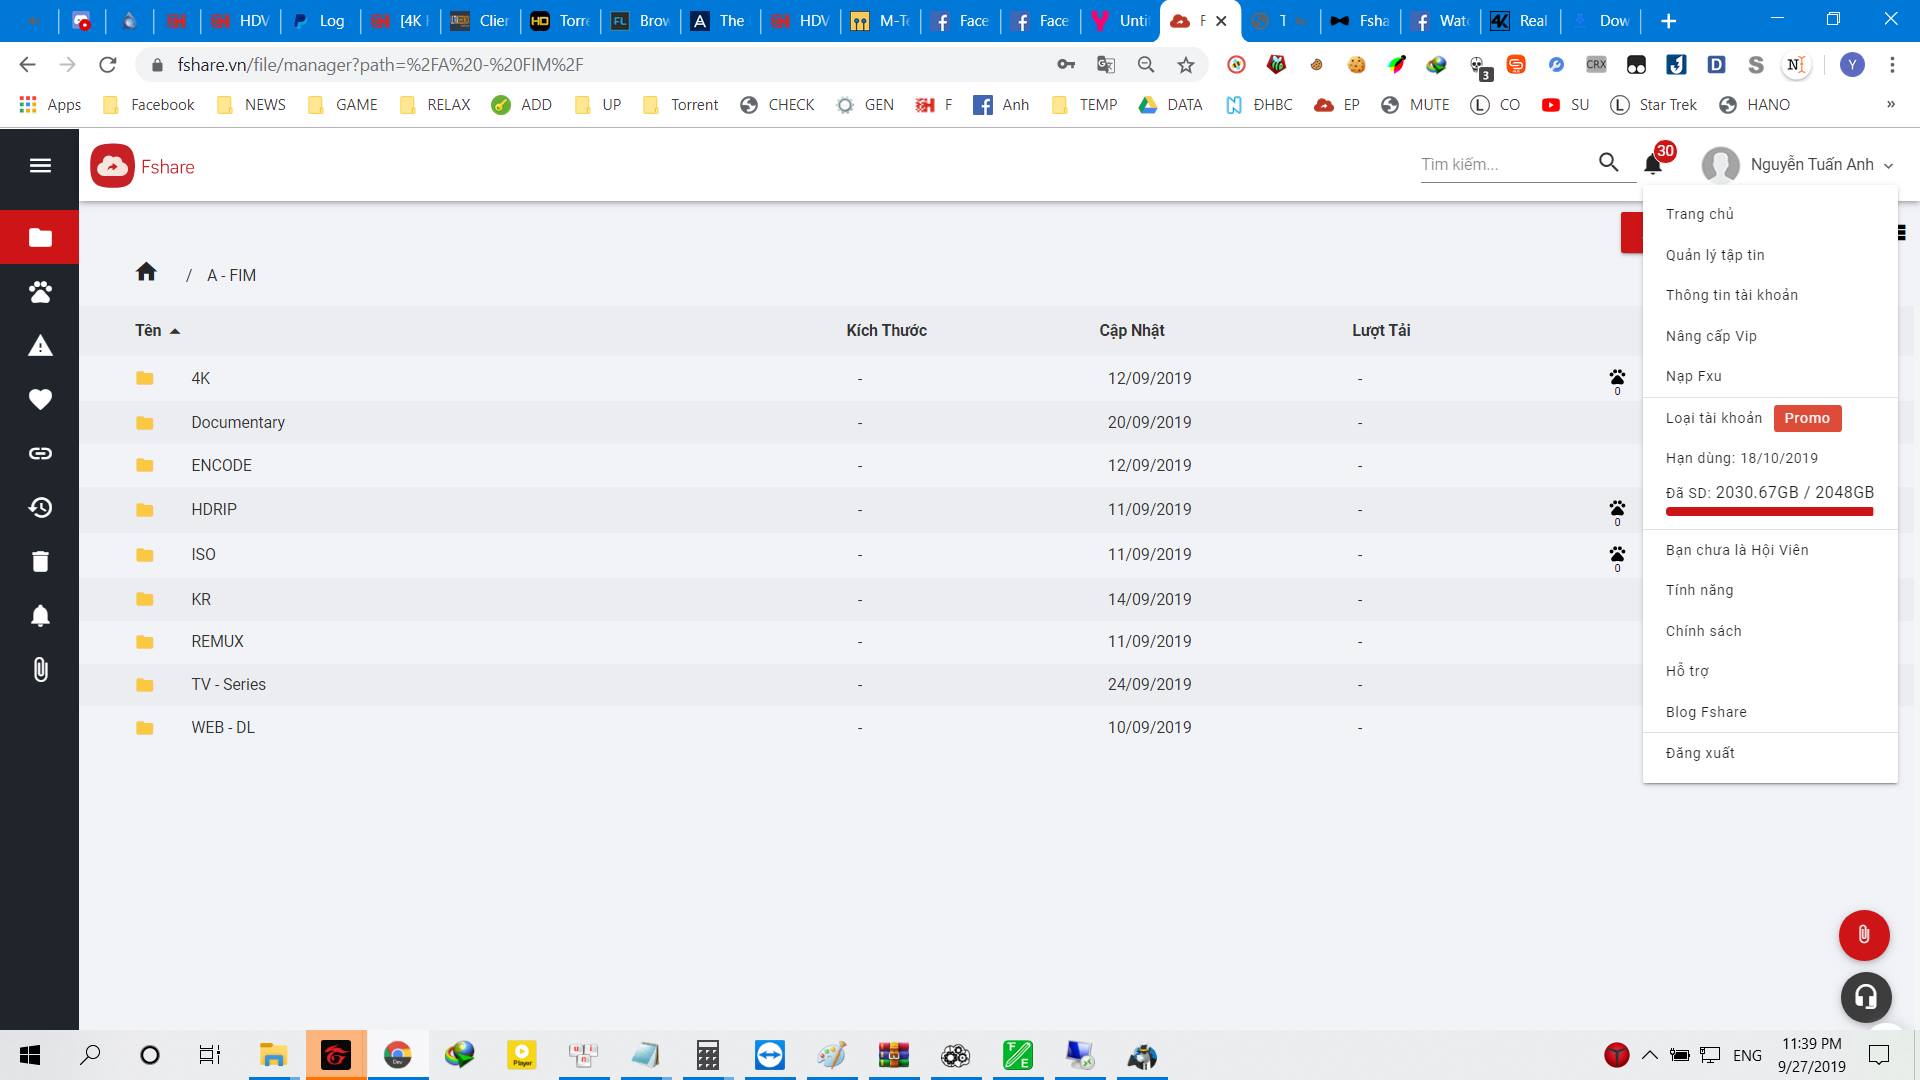Open the hamburger menu in the Fshare sidebar

pos(40,165)
